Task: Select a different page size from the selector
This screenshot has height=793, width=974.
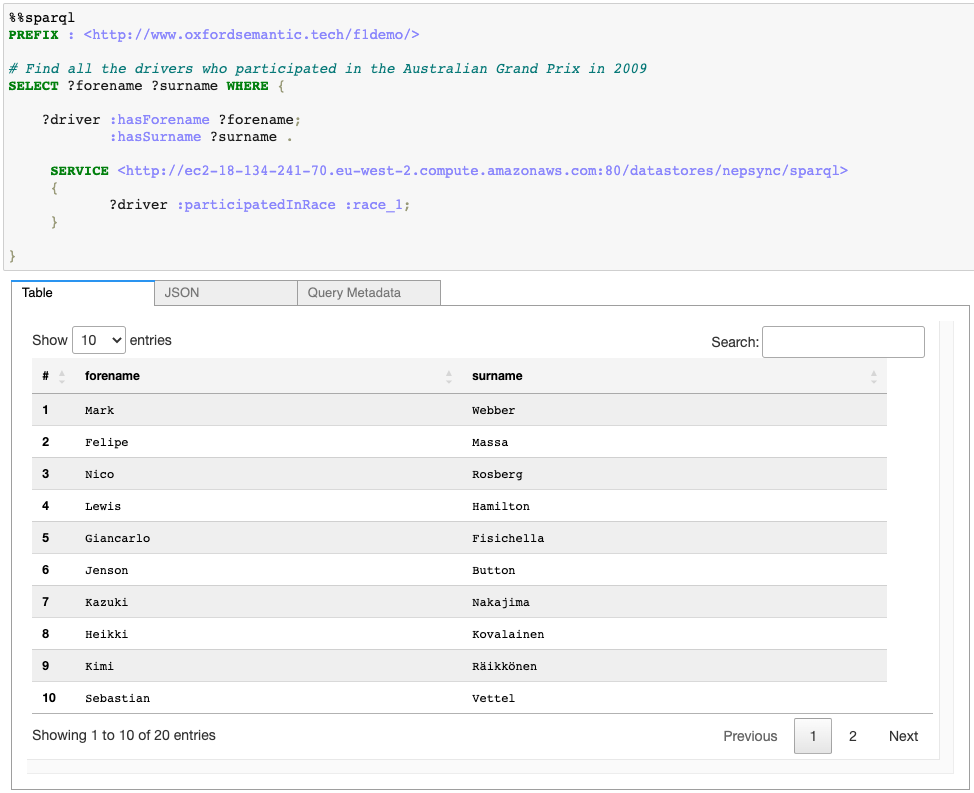Action: (x=98, y=340)
